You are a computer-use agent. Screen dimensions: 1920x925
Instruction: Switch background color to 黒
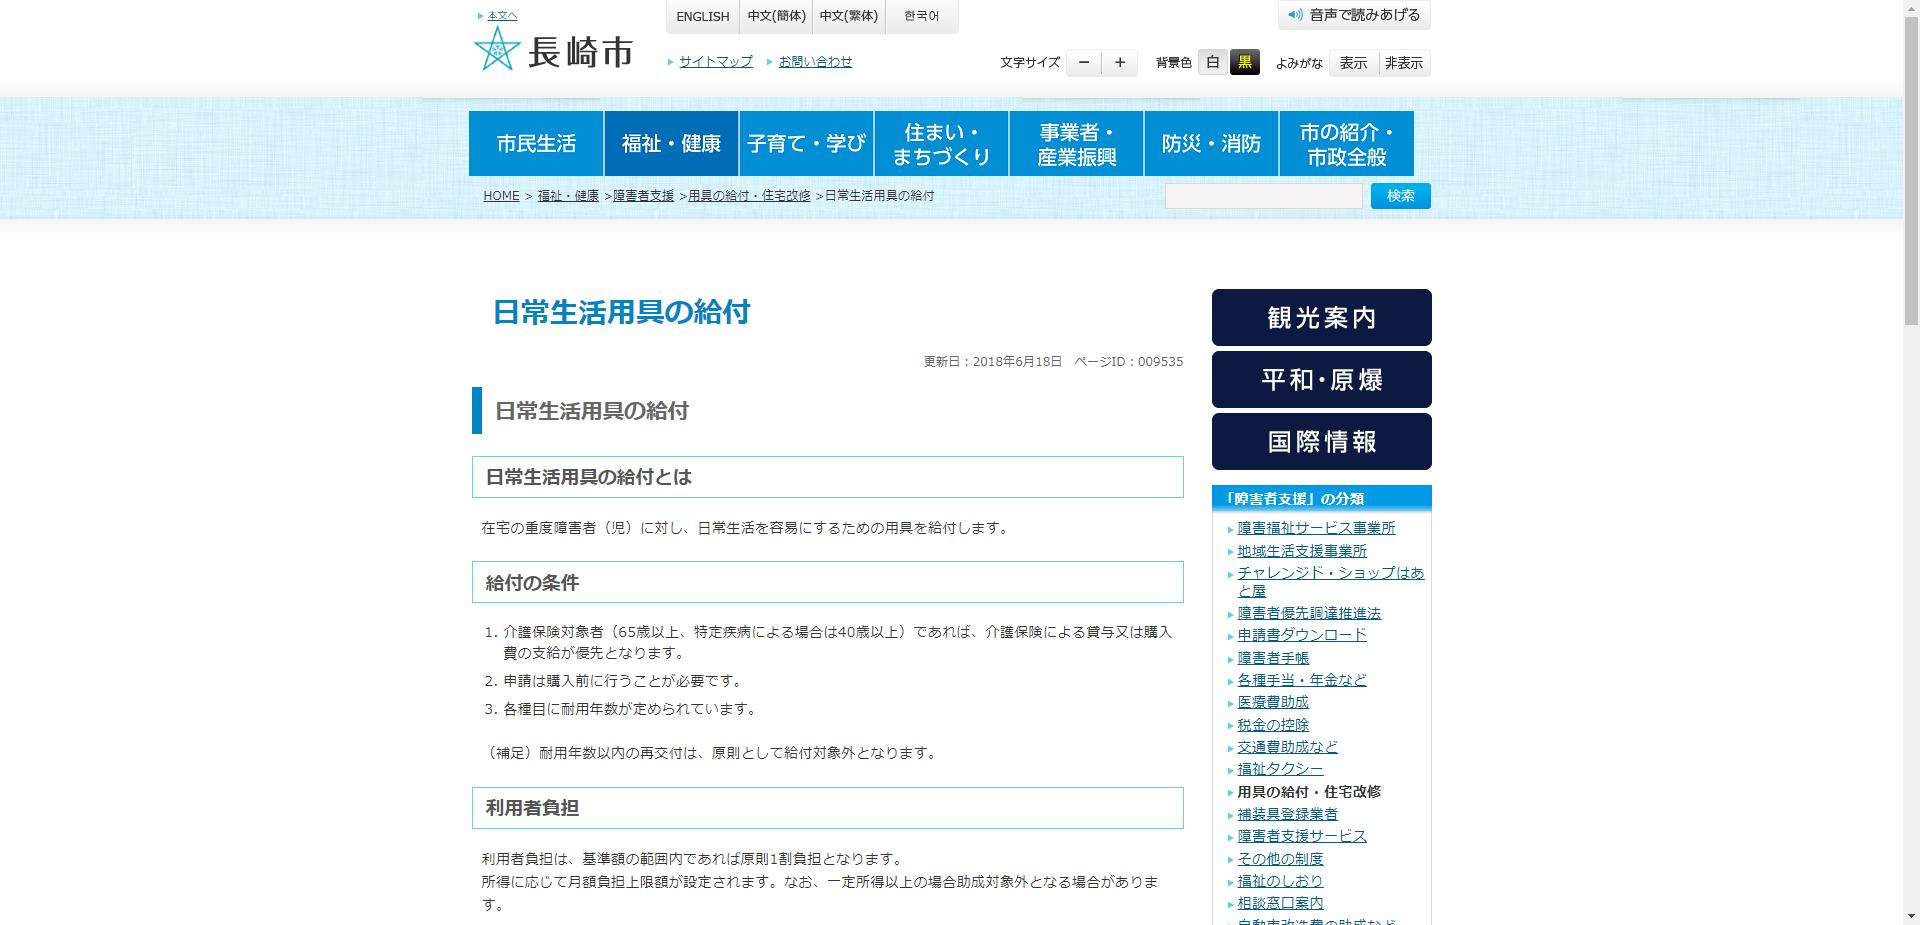[1246, 62]
